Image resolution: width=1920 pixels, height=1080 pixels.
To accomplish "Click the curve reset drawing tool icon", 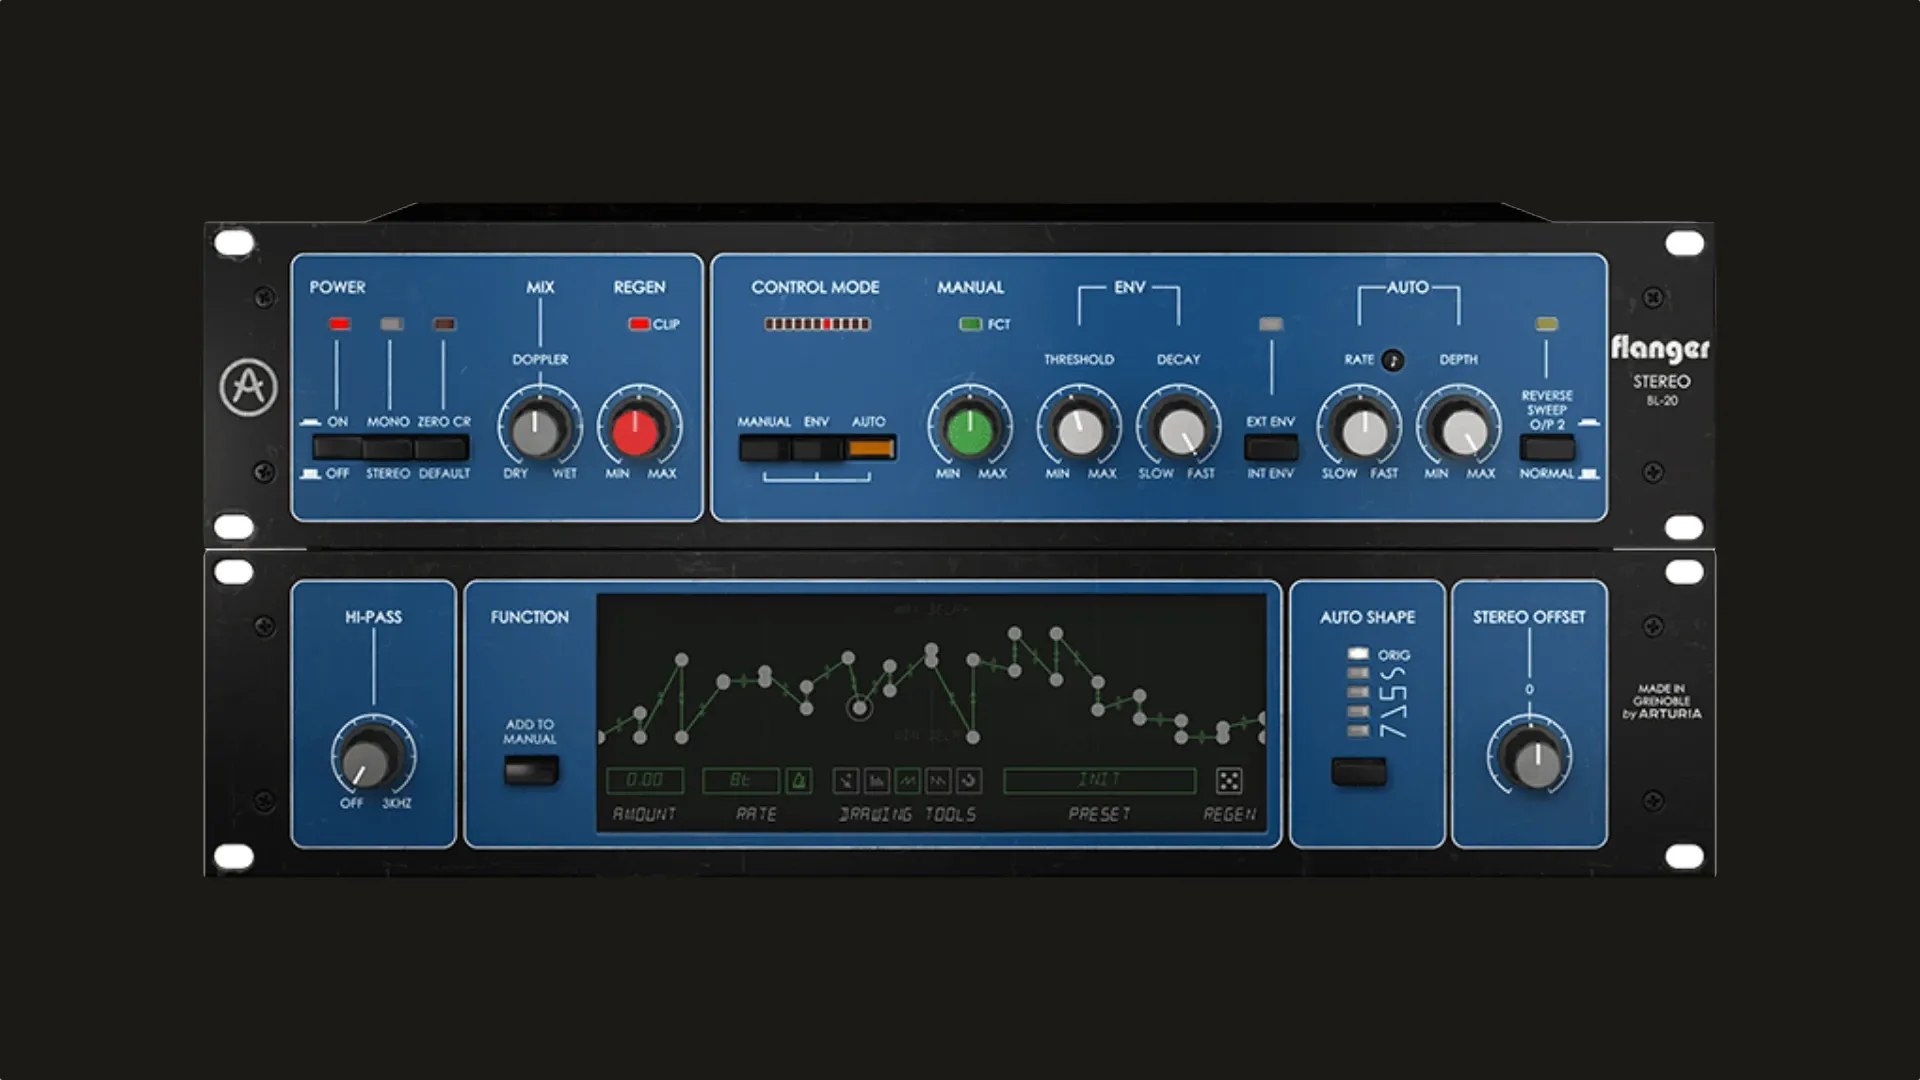I will (x=970, y=780).
